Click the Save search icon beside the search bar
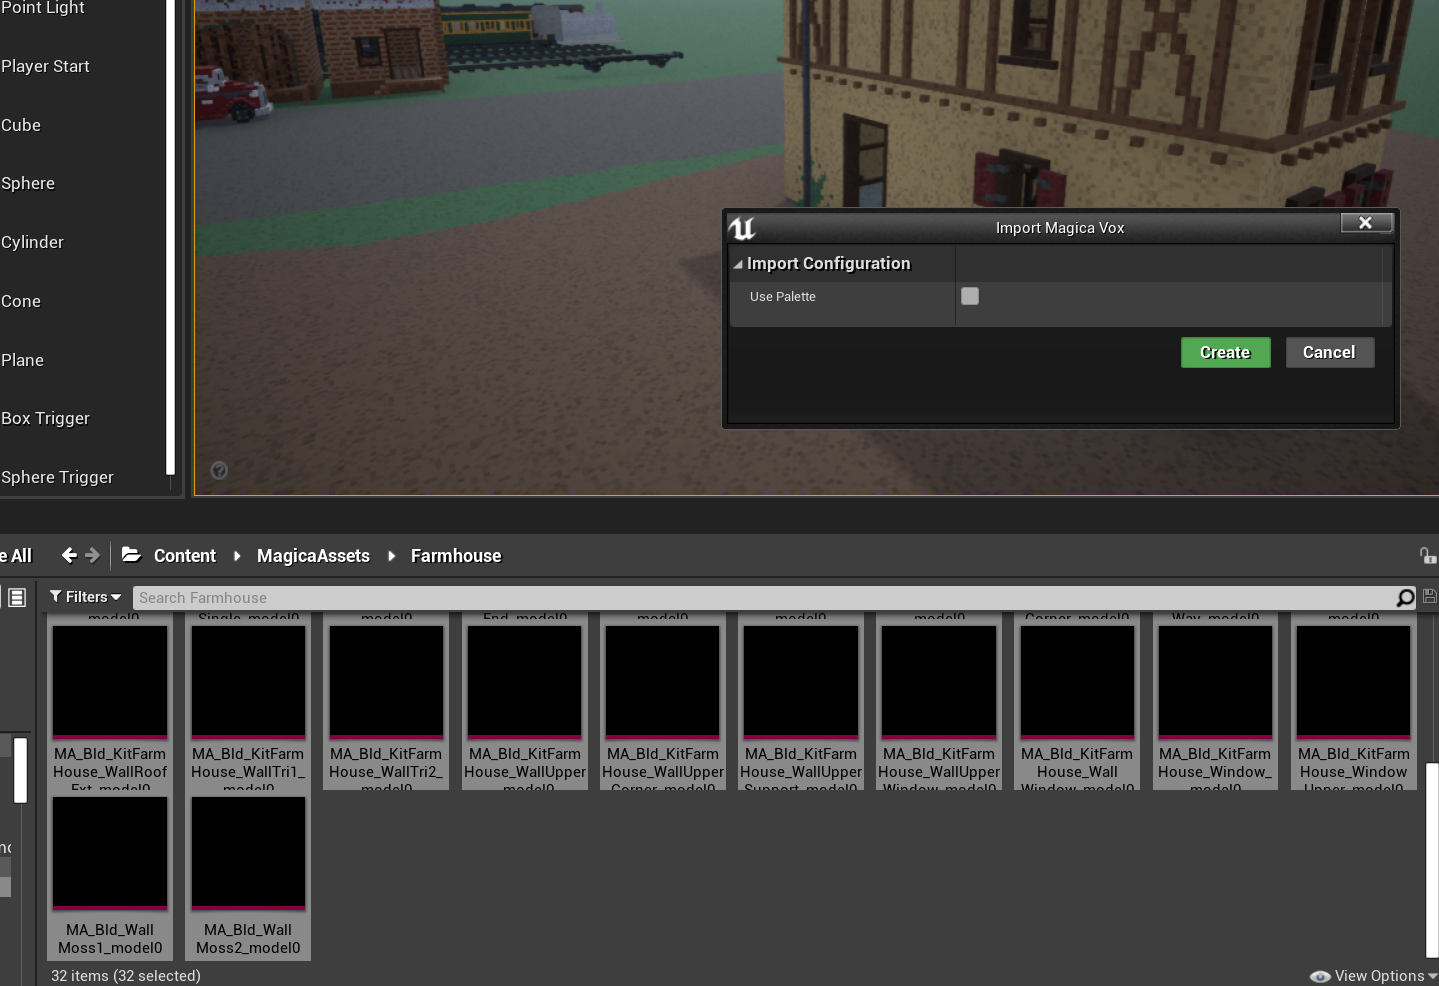 coord(1430,597)
